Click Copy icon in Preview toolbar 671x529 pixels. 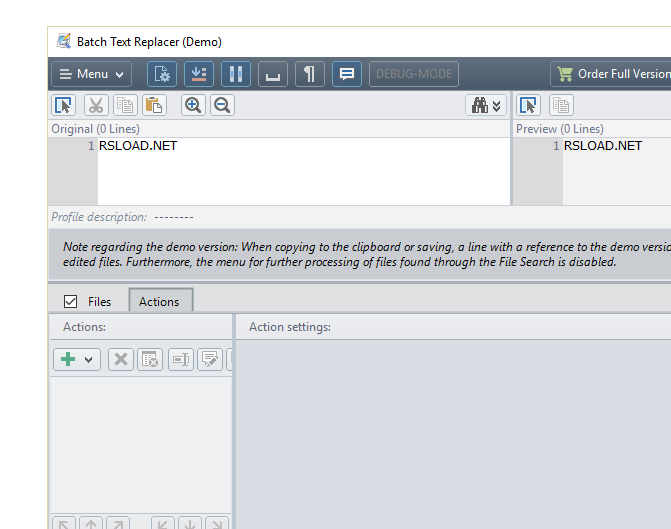[561, 105]
